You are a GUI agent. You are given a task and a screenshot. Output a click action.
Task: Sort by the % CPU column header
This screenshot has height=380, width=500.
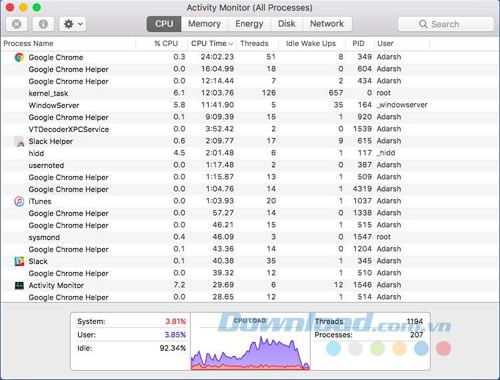click(x=166, y=44)
